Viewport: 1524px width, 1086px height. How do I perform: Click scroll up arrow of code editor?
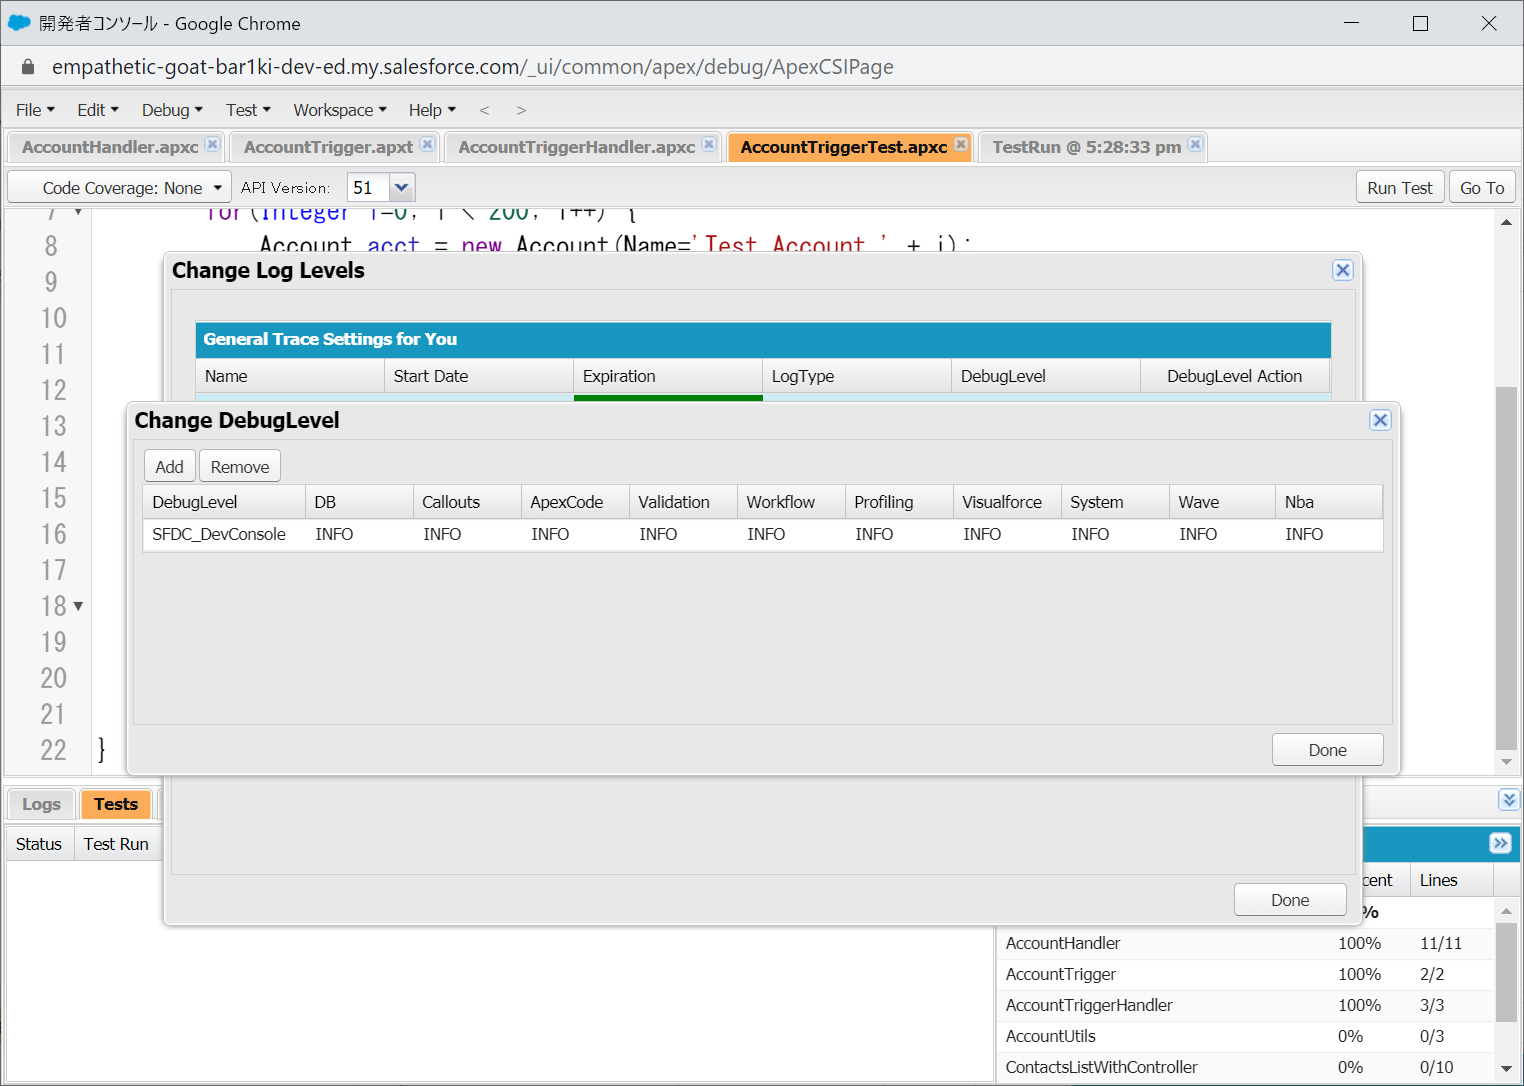(1506, 222)
